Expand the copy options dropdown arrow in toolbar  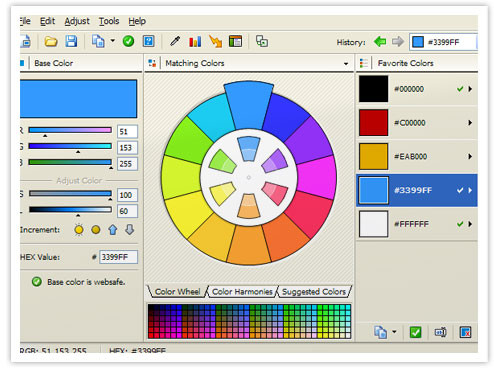pos(113,41)
